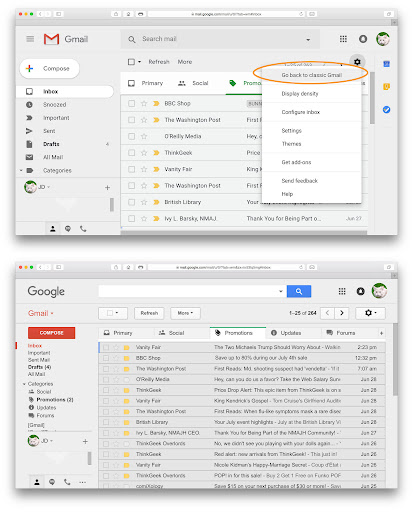Click the blue search button in classic Gmail
The height and width of the screenshot is (512, 413).
(299, 291)
